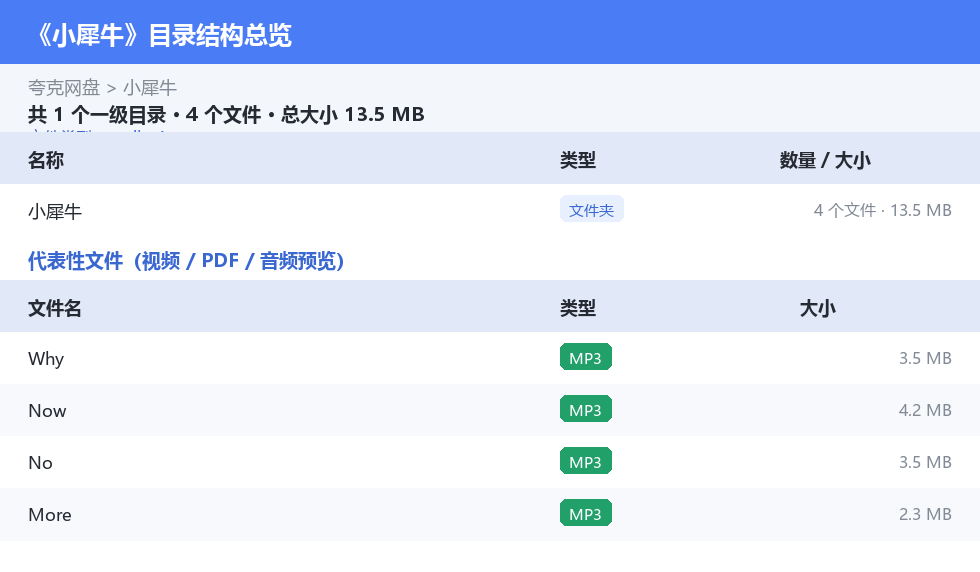Screen dimensions: 980x572
Task: Select the 4.2 MB size value
Action: coord(925,410)
